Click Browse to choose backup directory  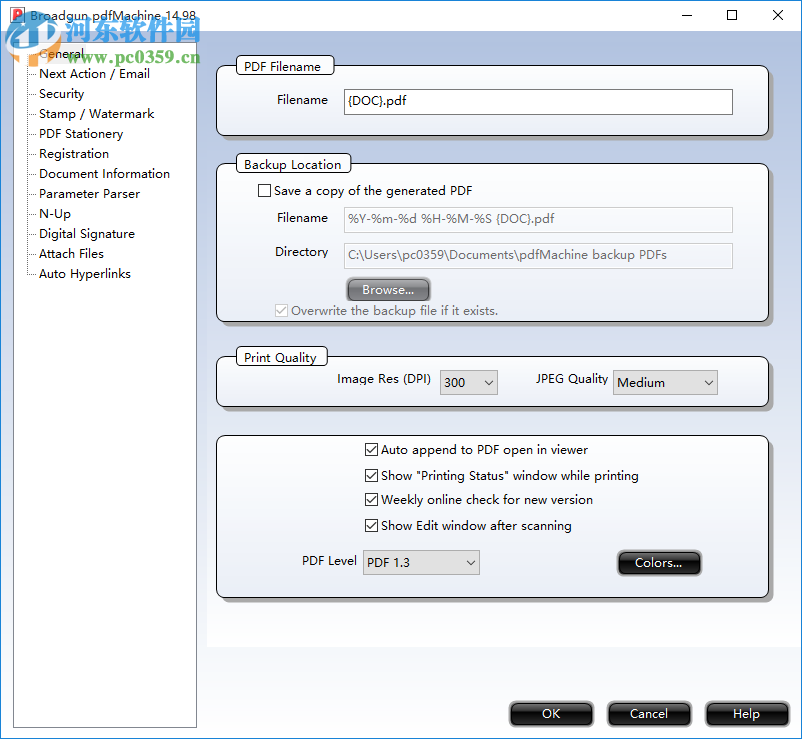(388, 289)
